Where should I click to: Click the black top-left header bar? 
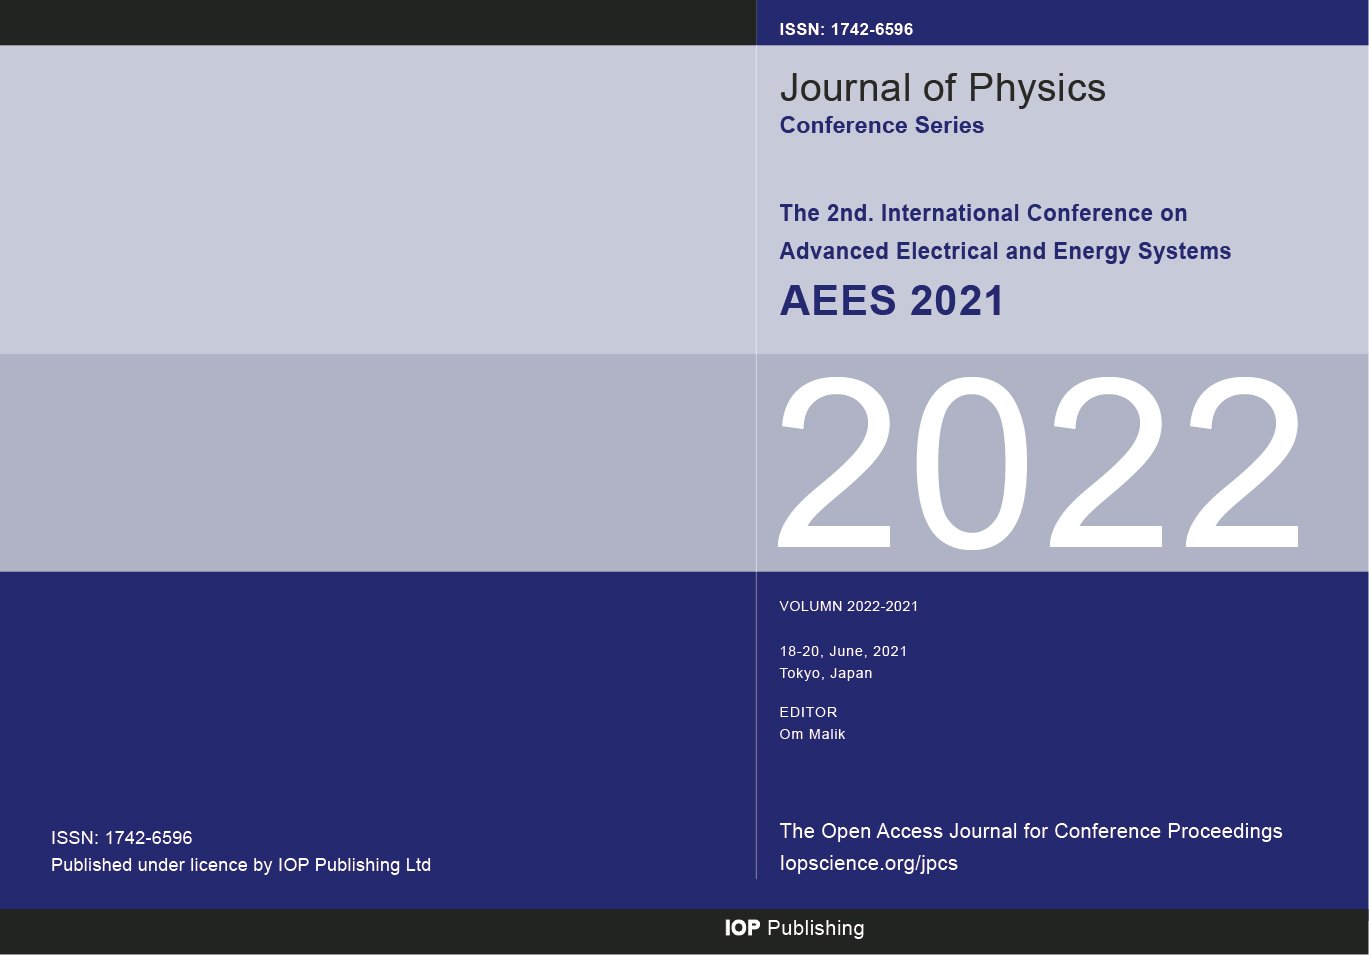pos(377,22)
